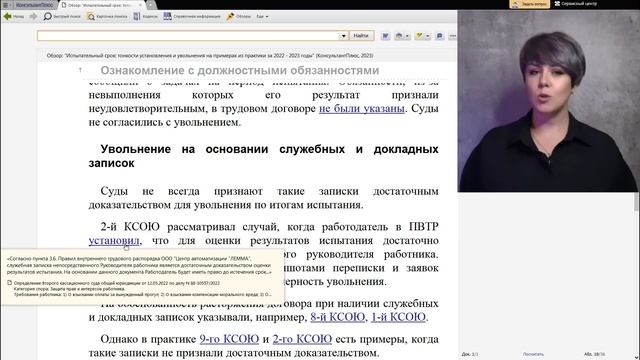Screen dimensions: 640x360
Task: Open the 8-й КСОЮ link
Action: pos(338,317)
